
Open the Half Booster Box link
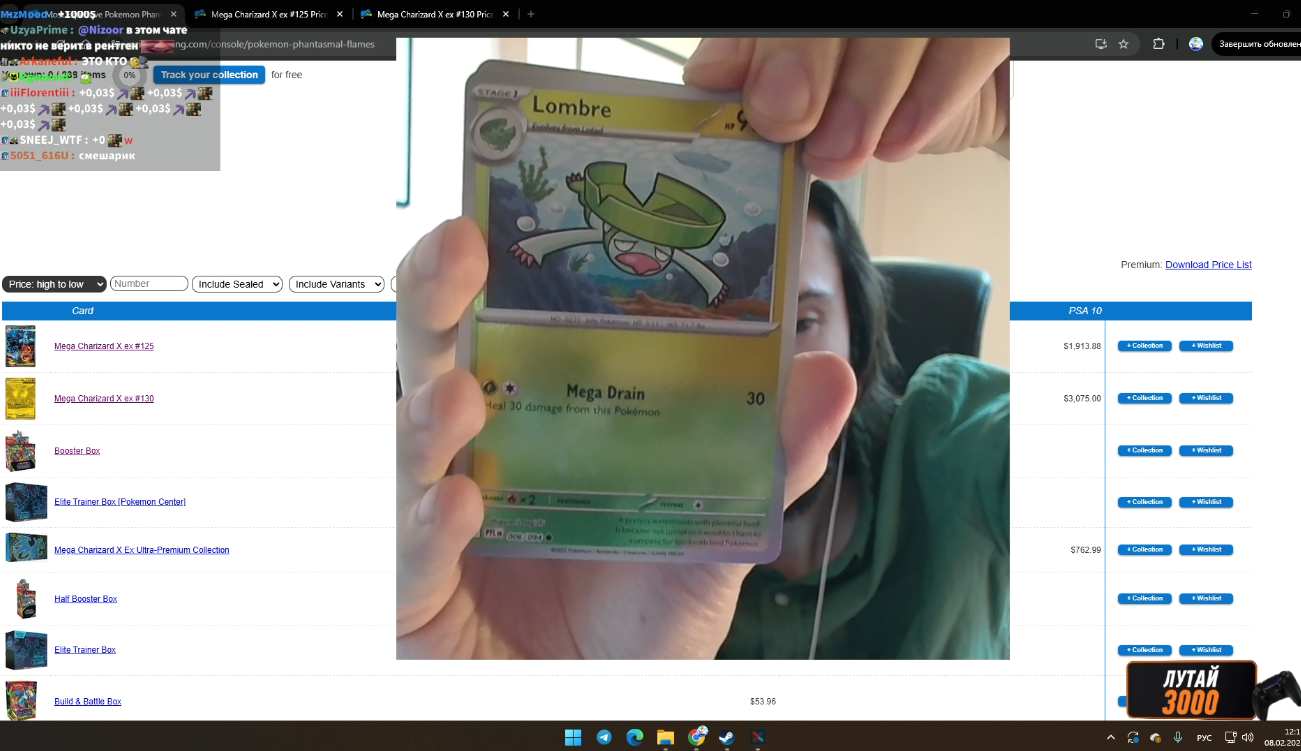pyautogui.click(x=86, y=599)
